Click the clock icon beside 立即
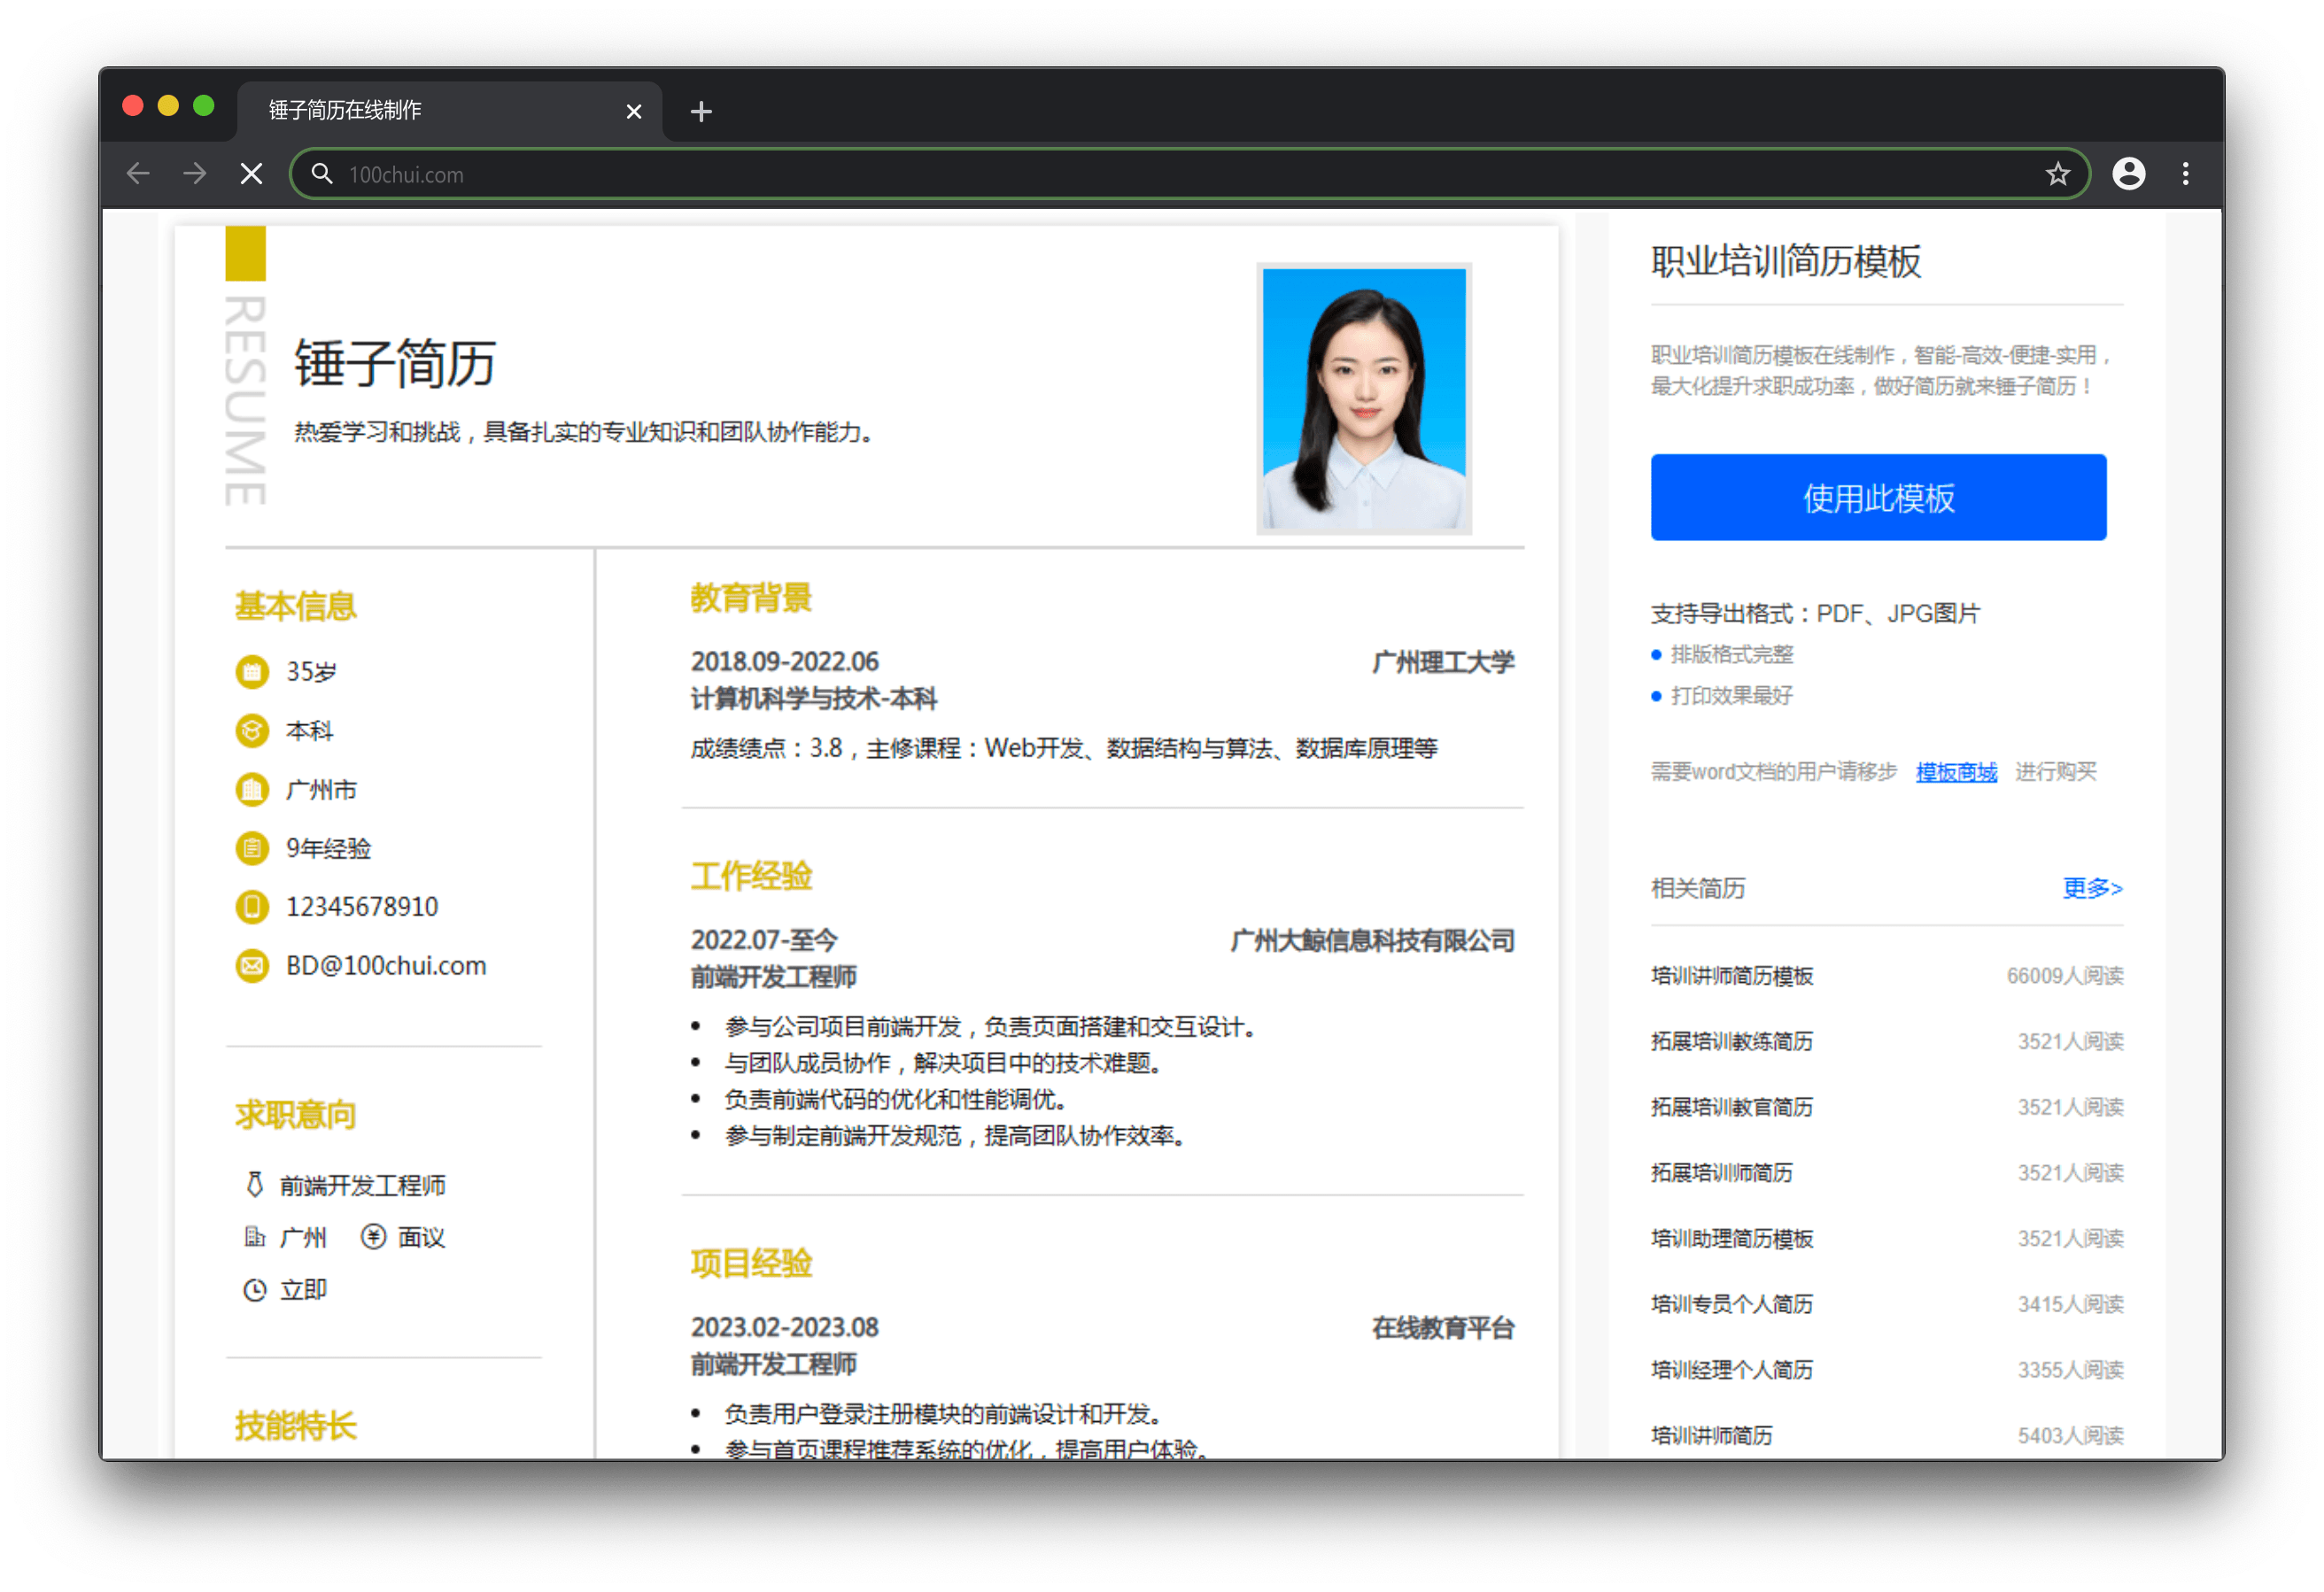This screenshot has height=1592, width=2324. click(255, 1290)
